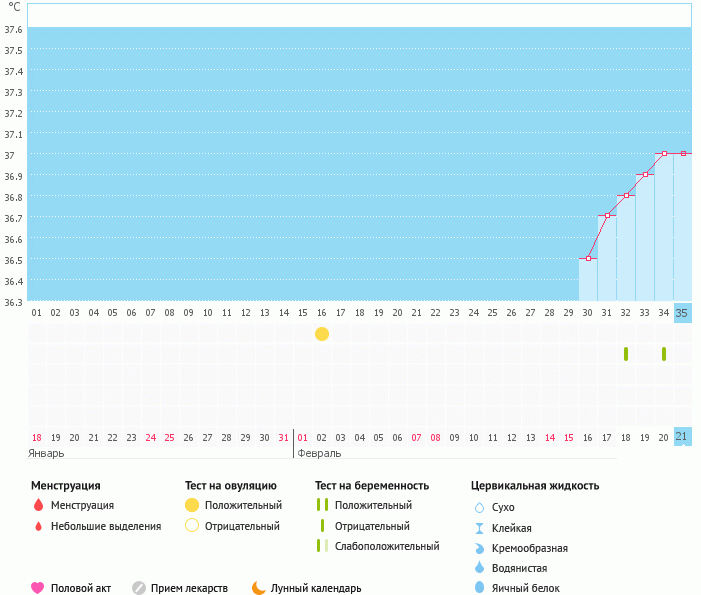The image size is (701, 595).
Task: Select the grey Прием лекарств pill icon
Action: click(139, 588)
